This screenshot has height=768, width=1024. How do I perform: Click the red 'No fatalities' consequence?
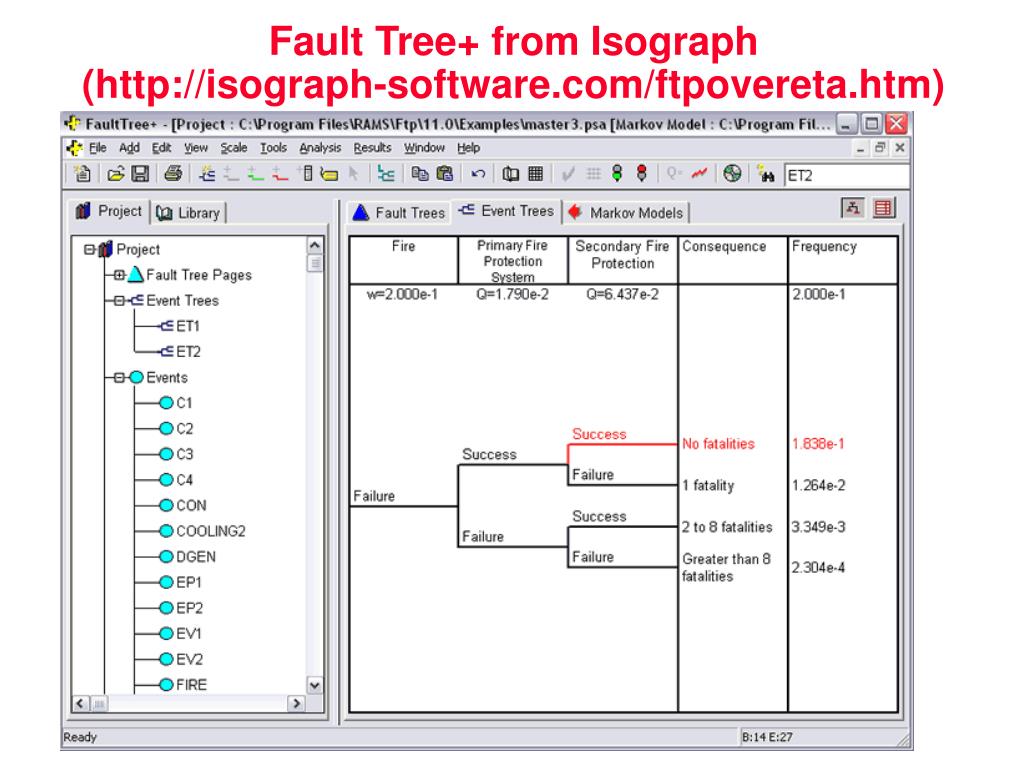pyautogui.click(x=718, y=444)
